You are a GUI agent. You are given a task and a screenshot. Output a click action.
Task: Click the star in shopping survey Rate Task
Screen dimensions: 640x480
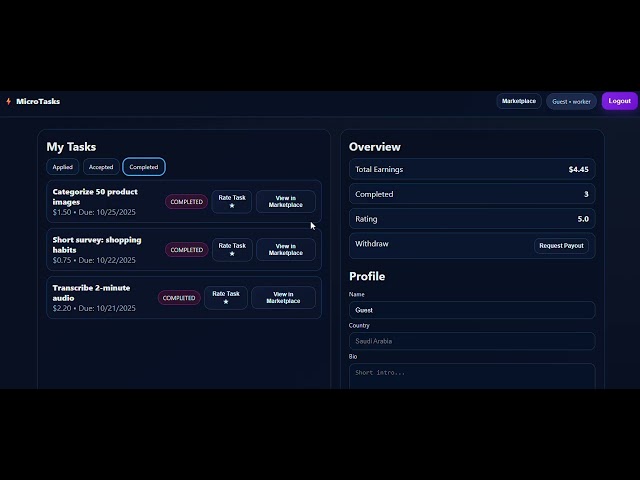click(x=232, y=254)
